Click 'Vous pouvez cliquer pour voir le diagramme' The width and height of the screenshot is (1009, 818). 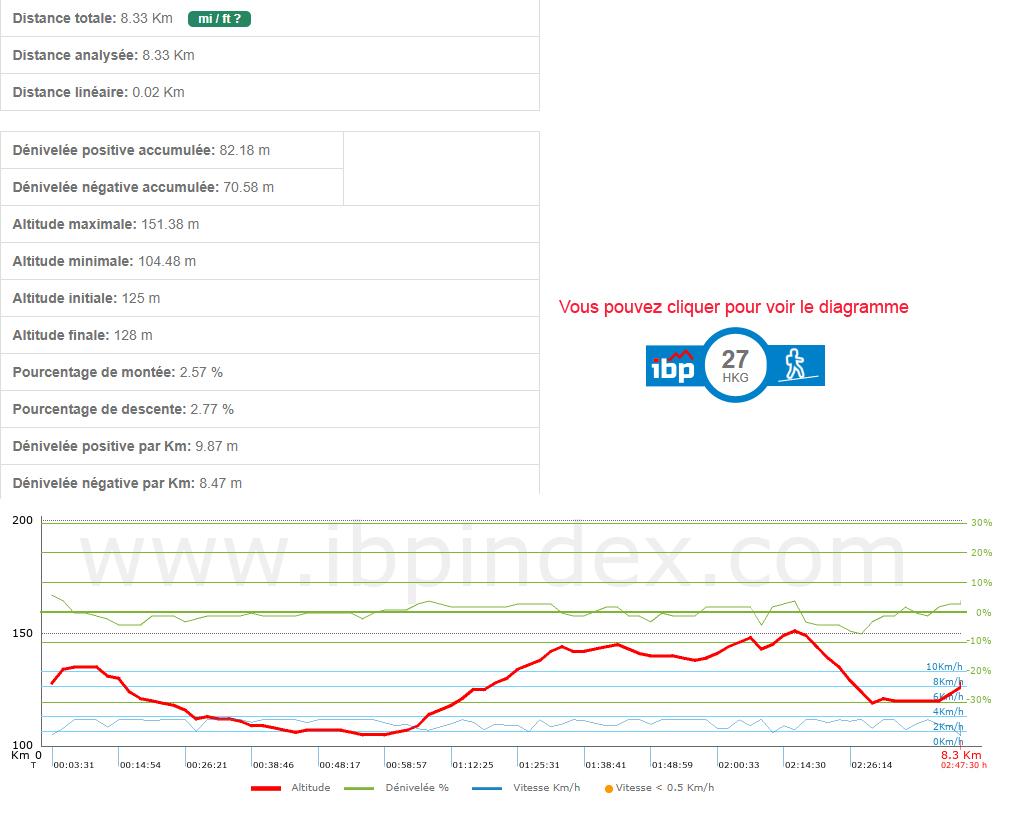[x=733, y=307]
